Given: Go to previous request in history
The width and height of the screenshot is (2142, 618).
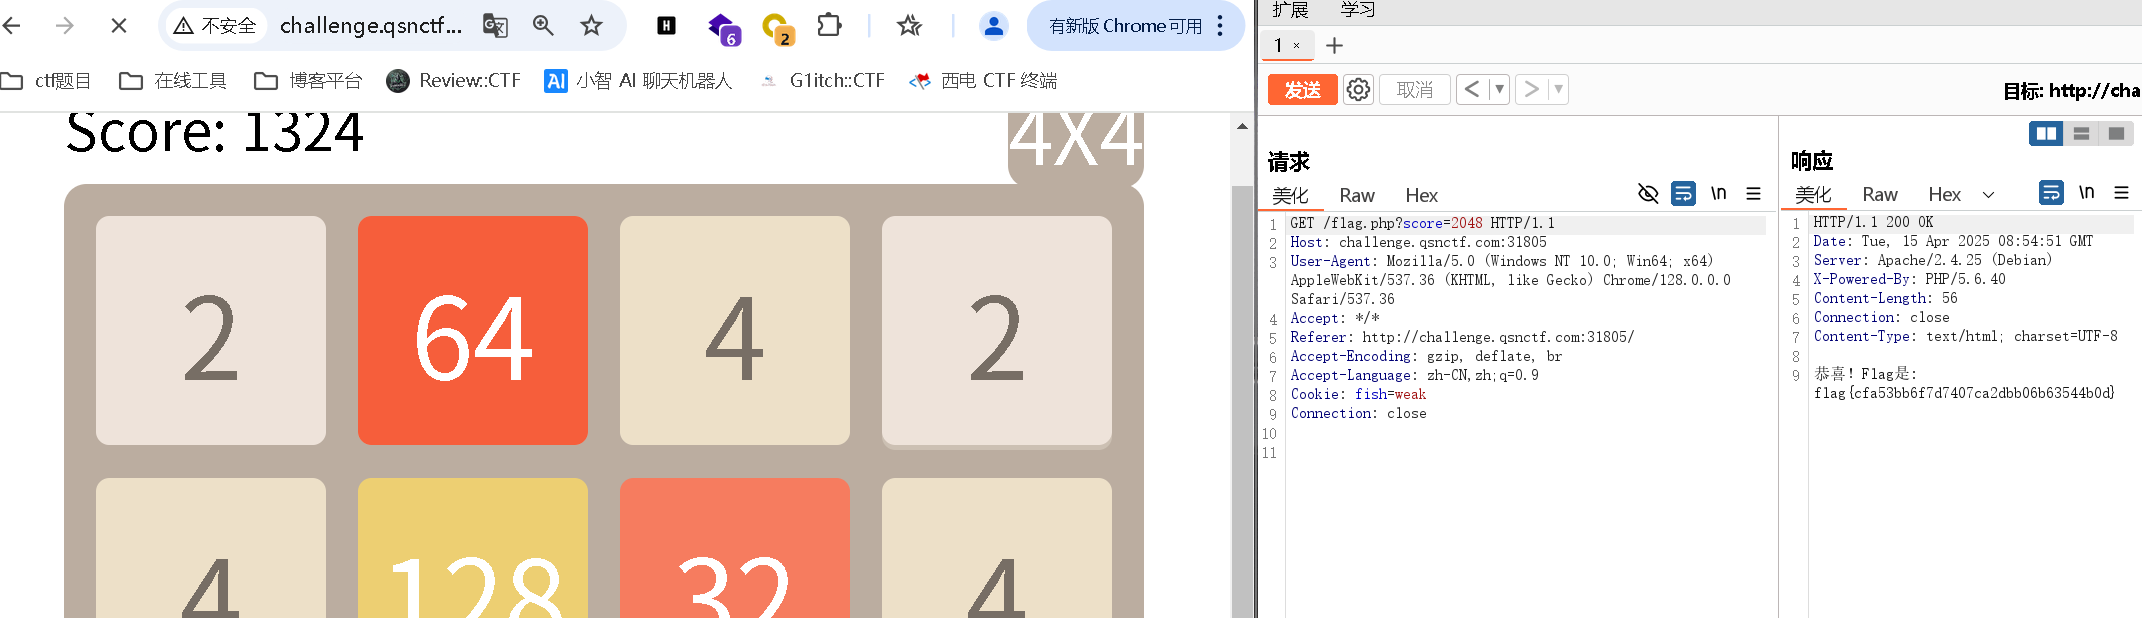Looking at the screenshot, I should [1472, 90].
